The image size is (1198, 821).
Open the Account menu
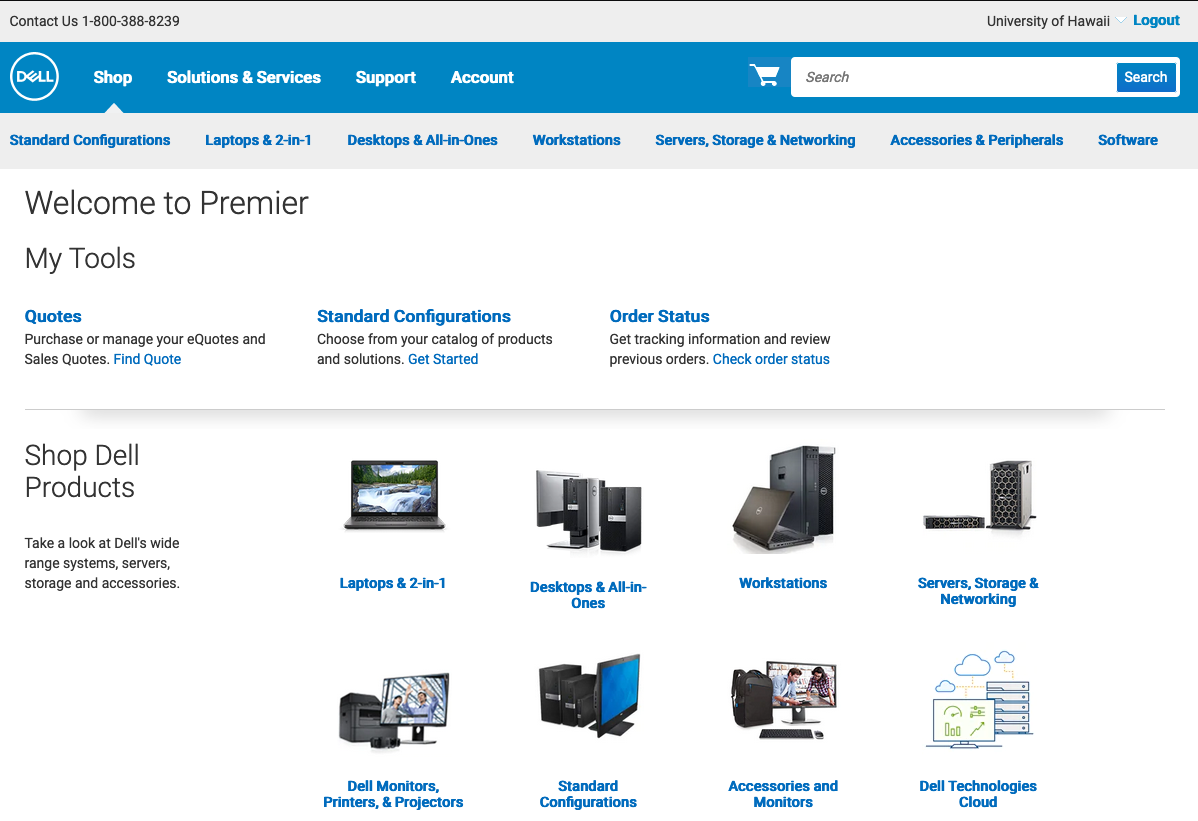point(482,77)
